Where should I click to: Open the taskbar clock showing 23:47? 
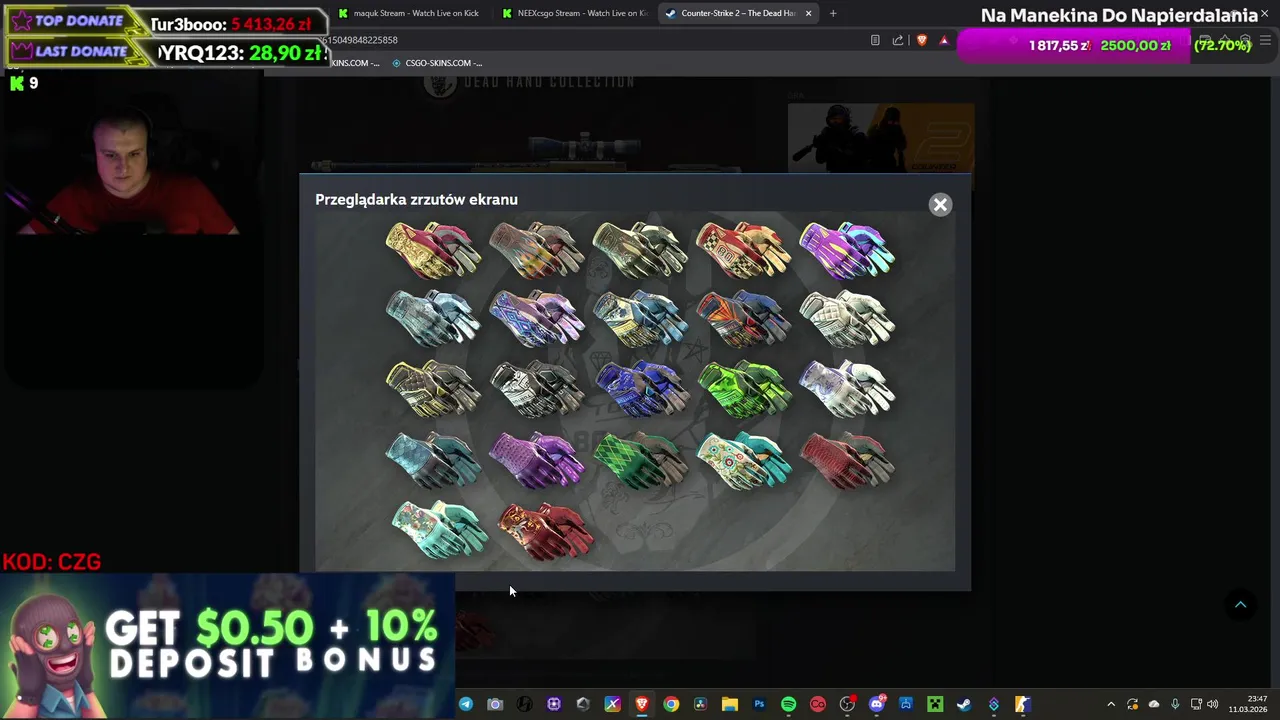point(1249,705)
